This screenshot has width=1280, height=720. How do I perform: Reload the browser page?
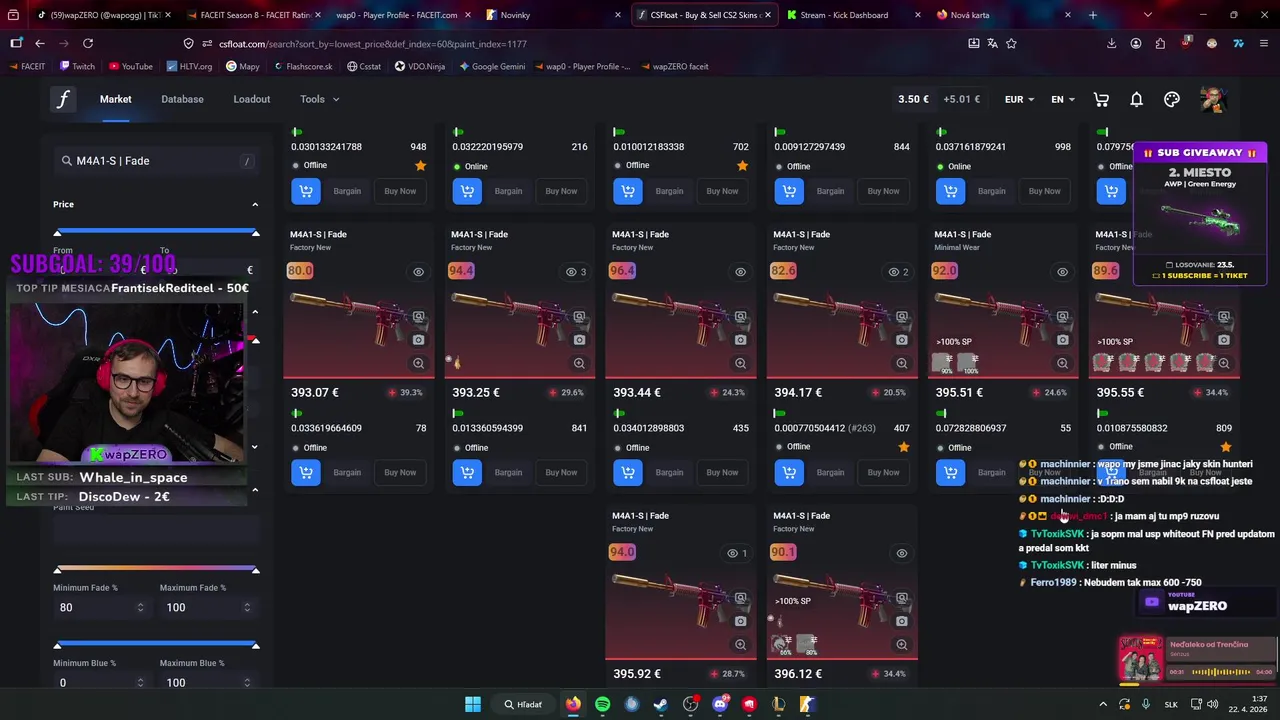[88, 43]
